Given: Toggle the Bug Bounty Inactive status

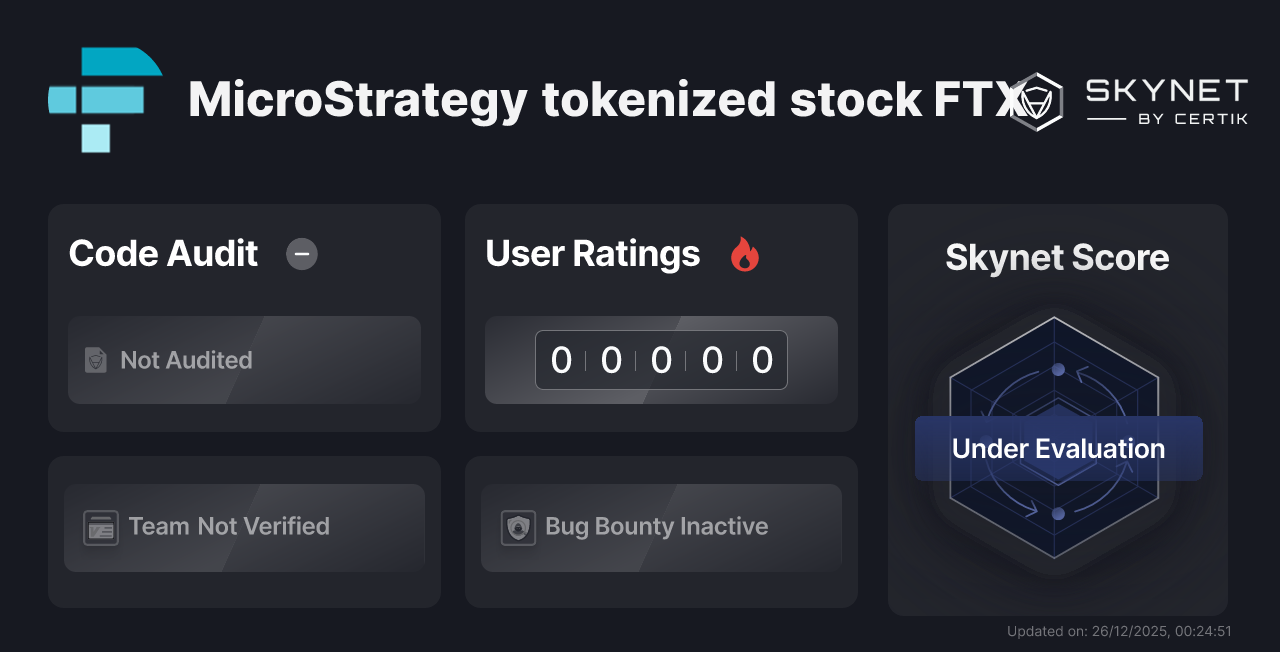Looking at the screenshot, I should click(x=661, y=527).
